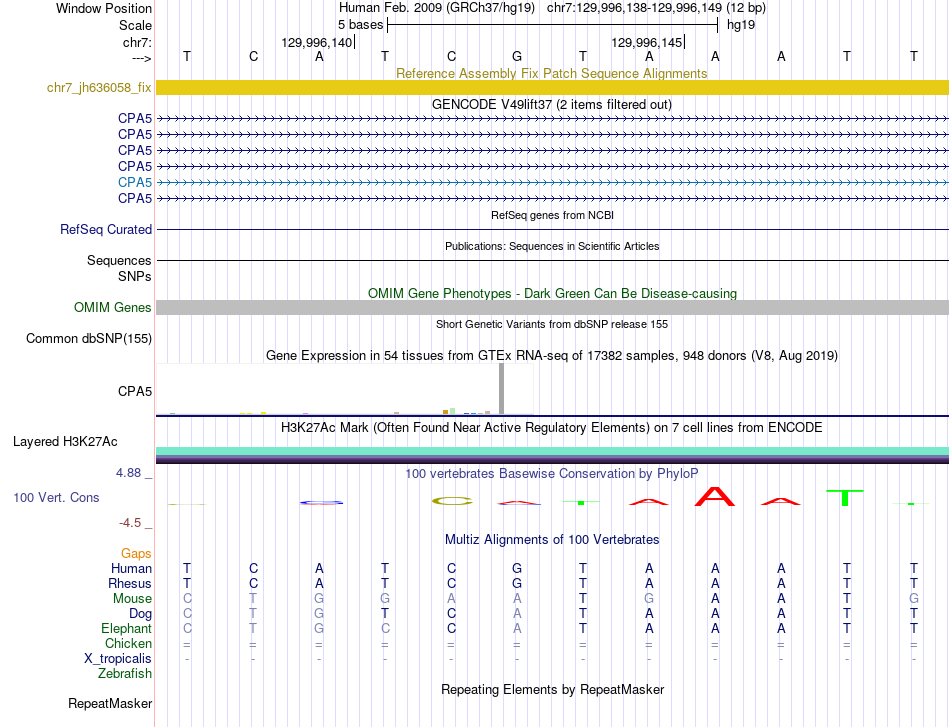
Task: Click the olive C conservation logo
Action: coord(452,501)
